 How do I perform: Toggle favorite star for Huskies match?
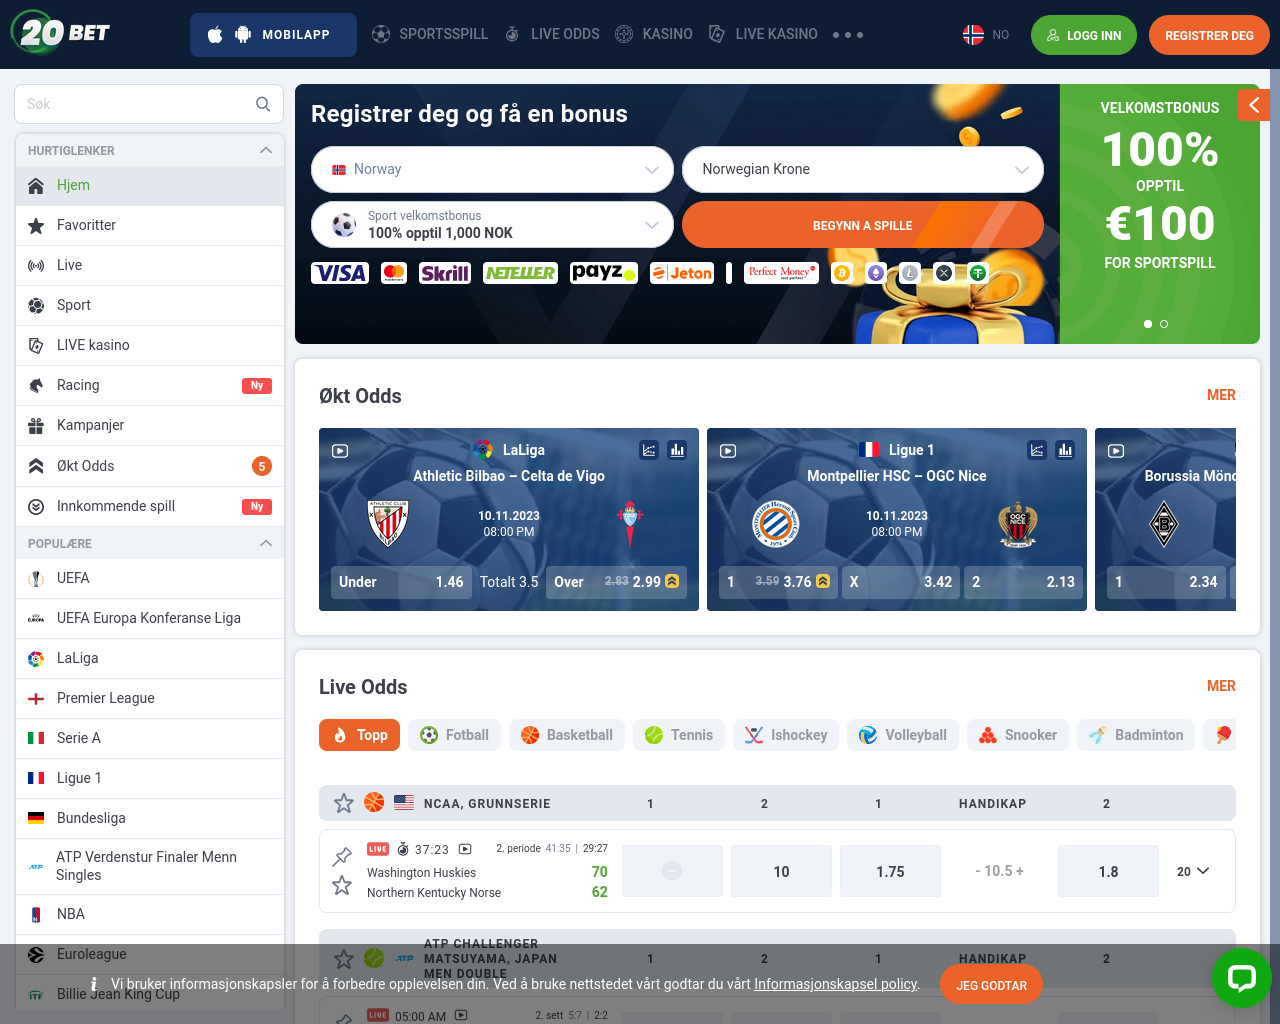point(342,885)
